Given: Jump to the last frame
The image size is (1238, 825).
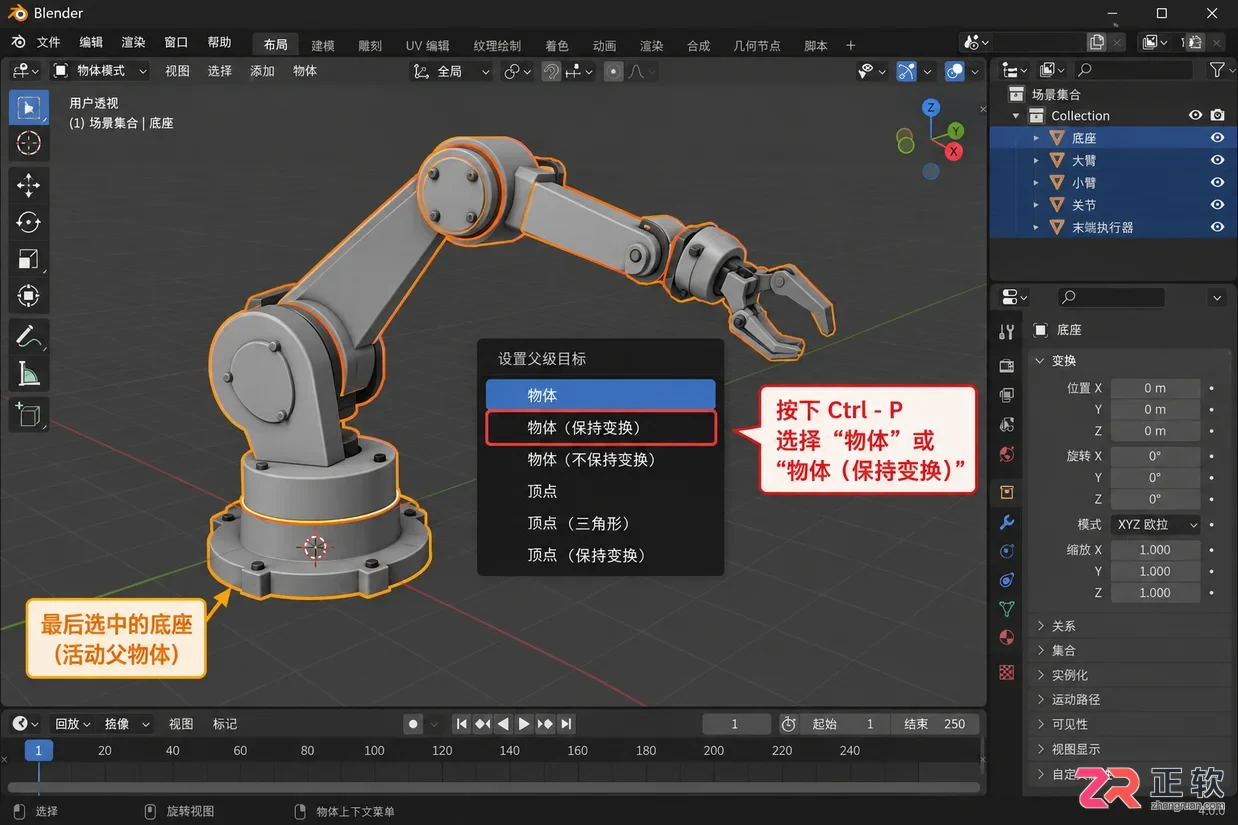Looking at the screenshot, I should (x=566, y=724).
